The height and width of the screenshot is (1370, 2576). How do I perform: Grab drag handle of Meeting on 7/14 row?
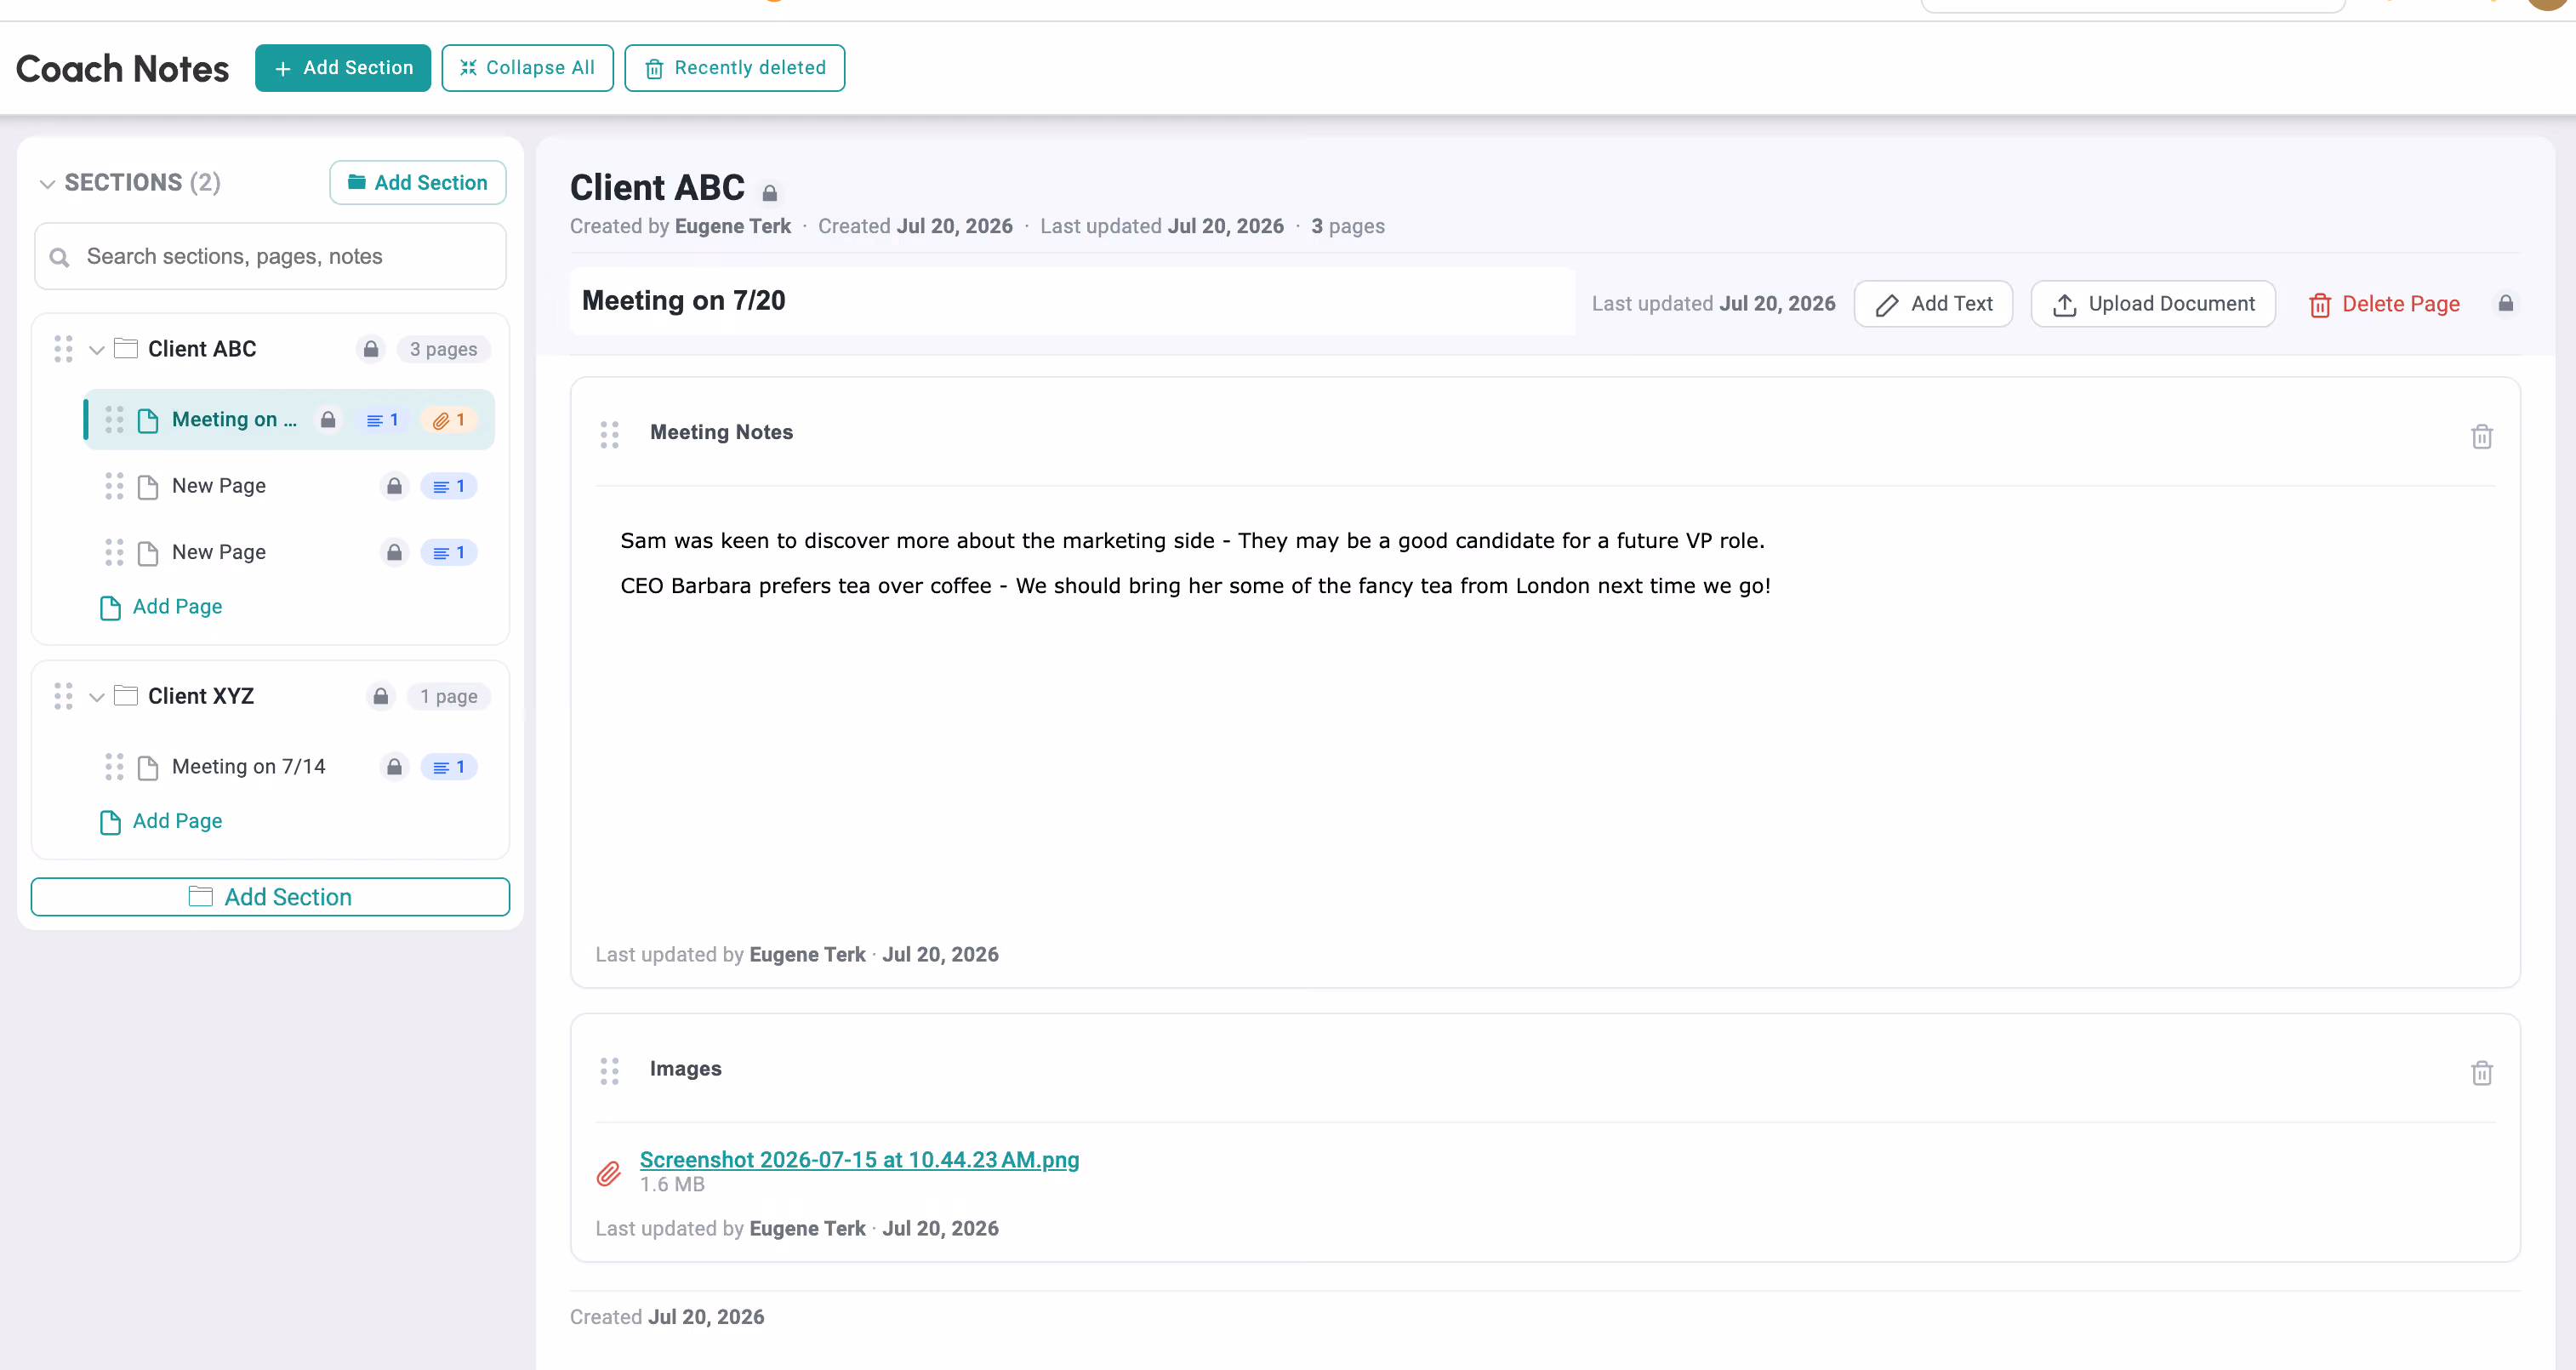(x=114, y=767)
